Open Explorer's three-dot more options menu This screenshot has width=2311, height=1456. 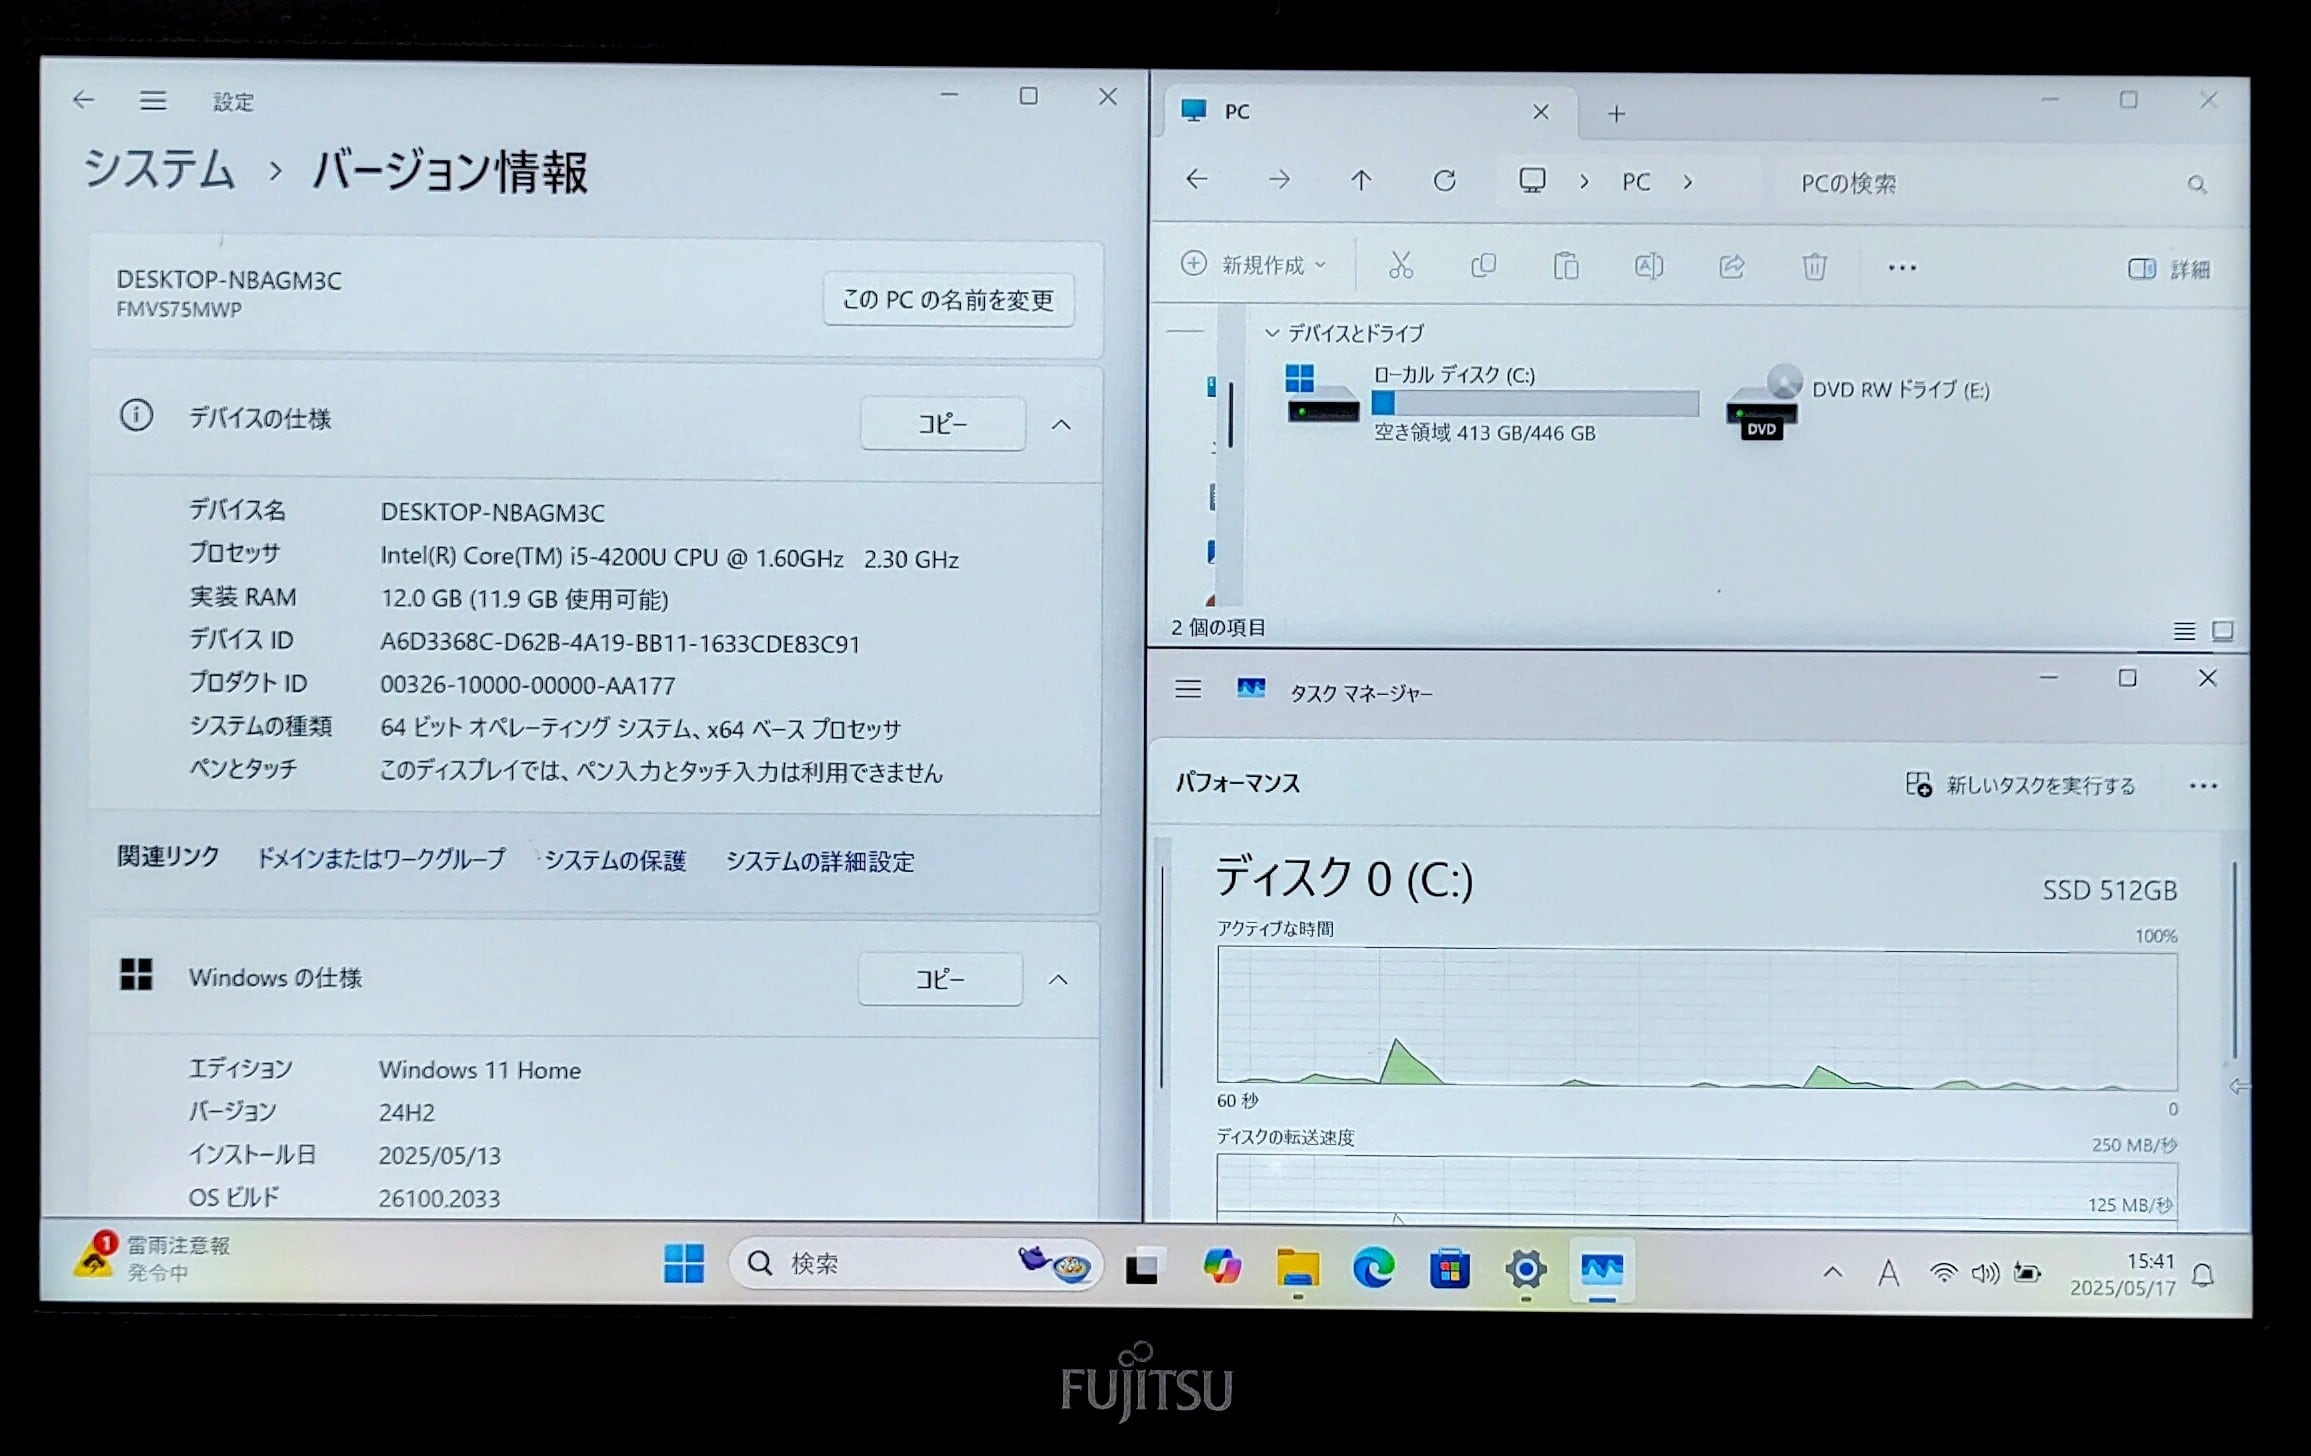pos(1901,268)
